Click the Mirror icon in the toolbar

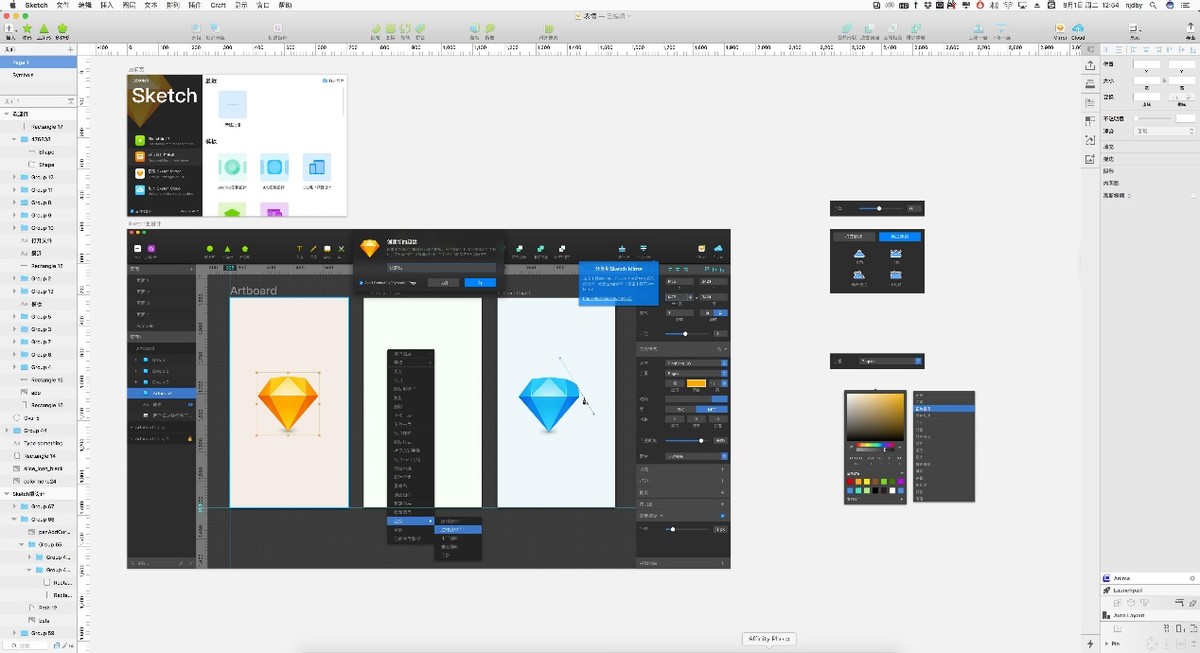(1060, 29)
